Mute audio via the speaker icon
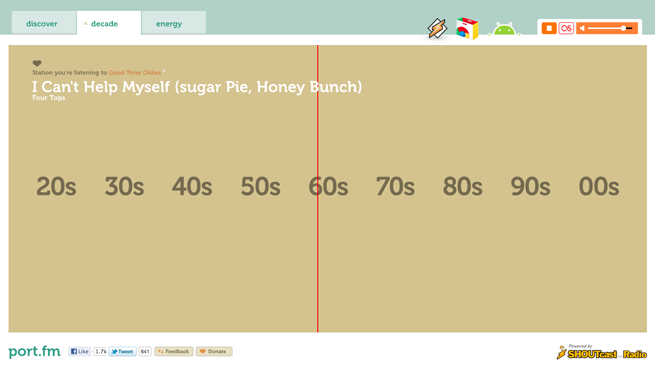Image resolution: width=655 pixels, height=369 pixels. pos(582,28)
